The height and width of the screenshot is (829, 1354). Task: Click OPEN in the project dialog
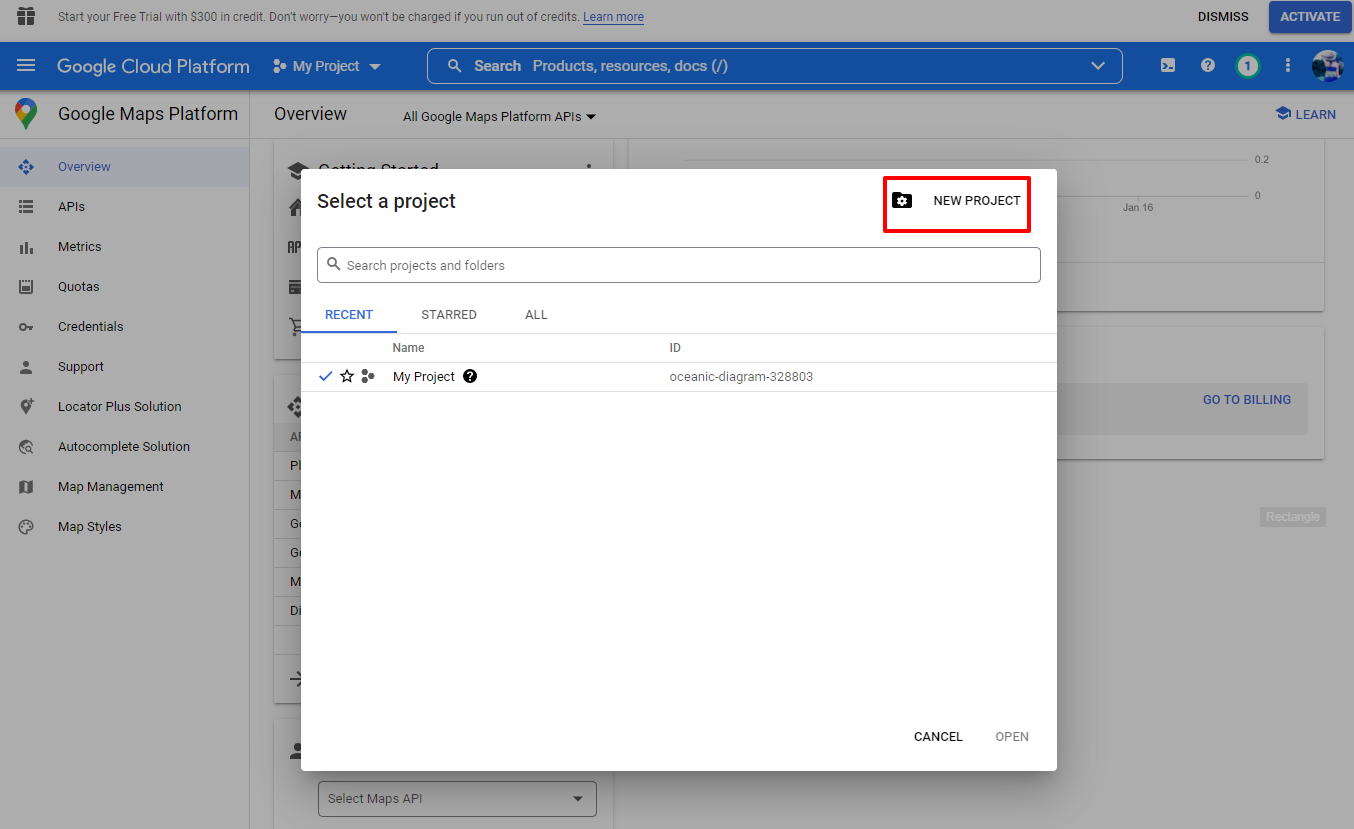[1012, 737]
